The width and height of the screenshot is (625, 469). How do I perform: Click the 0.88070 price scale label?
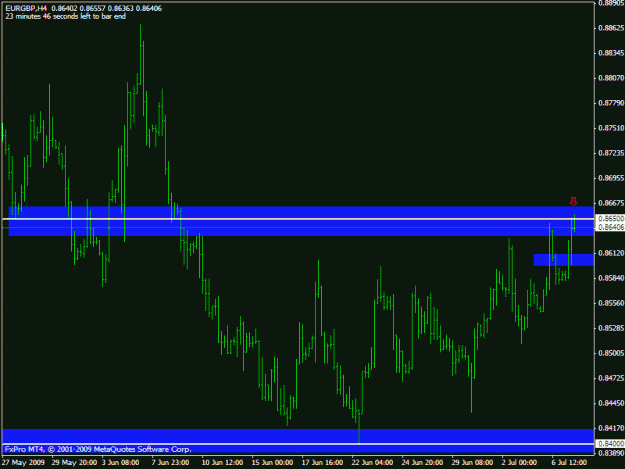pos(611,78)
